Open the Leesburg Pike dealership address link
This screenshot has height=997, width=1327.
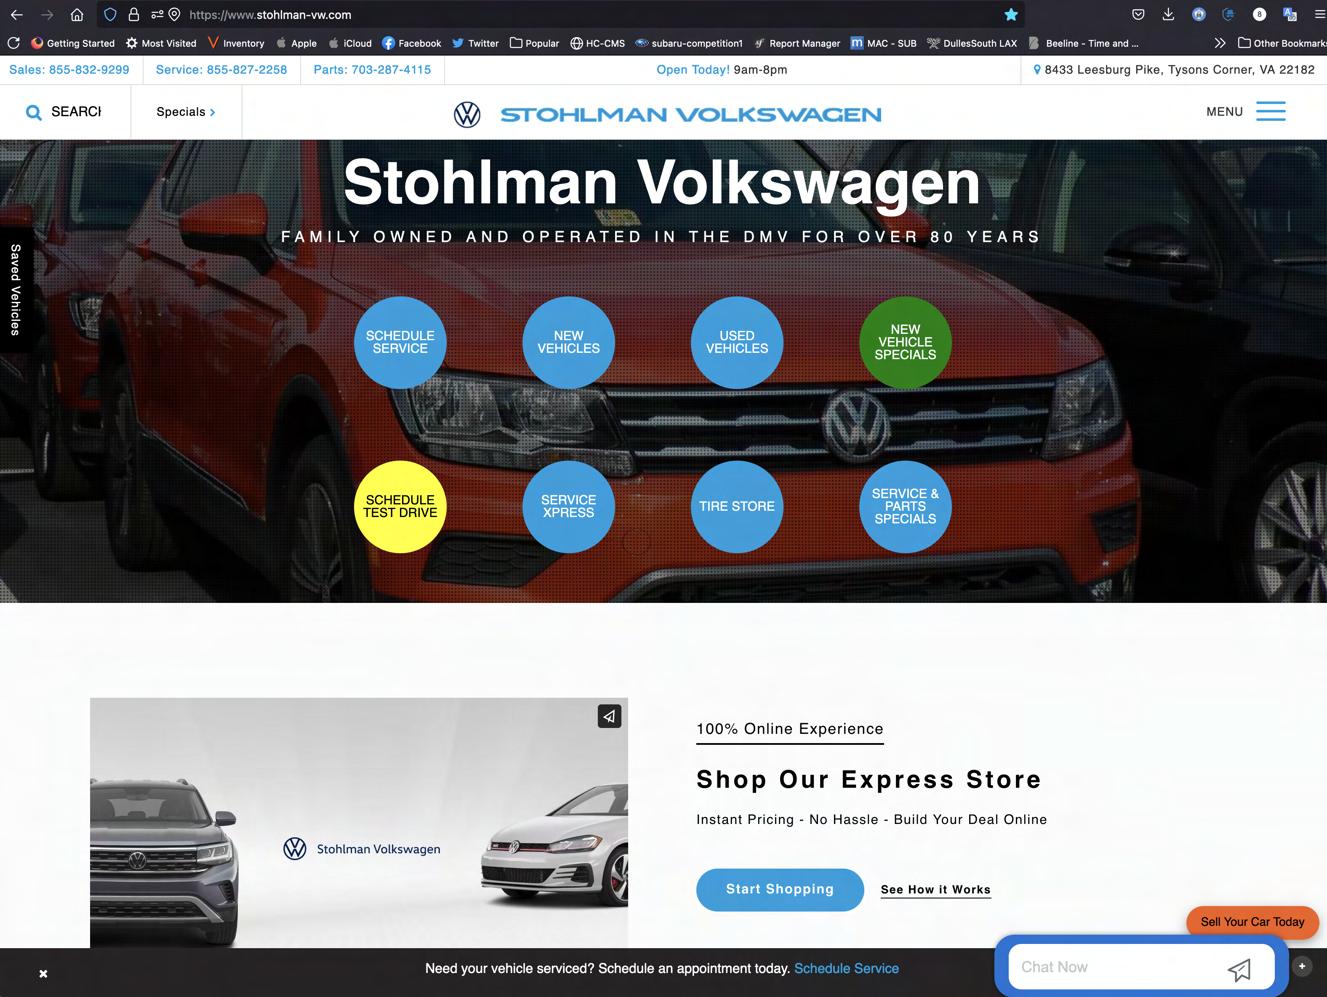(x=1180, y=70)
